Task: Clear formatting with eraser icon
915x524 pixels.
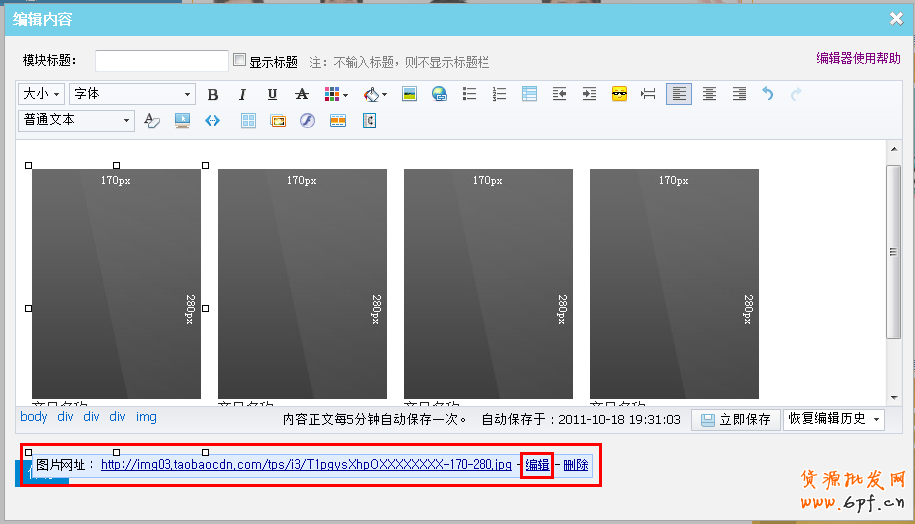Action: click(152, 121)
